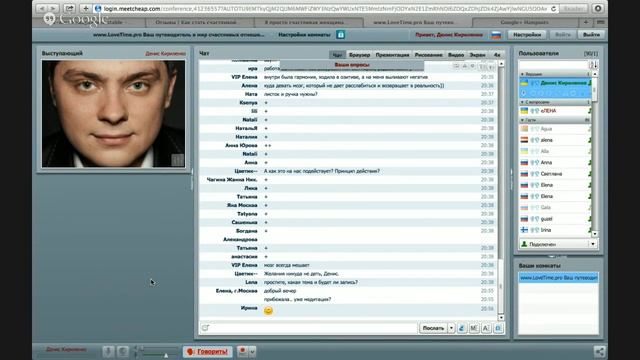Switch to the Чат tab
The width and height of the screenshot is (640, 360).
click(x=337, y=55)
